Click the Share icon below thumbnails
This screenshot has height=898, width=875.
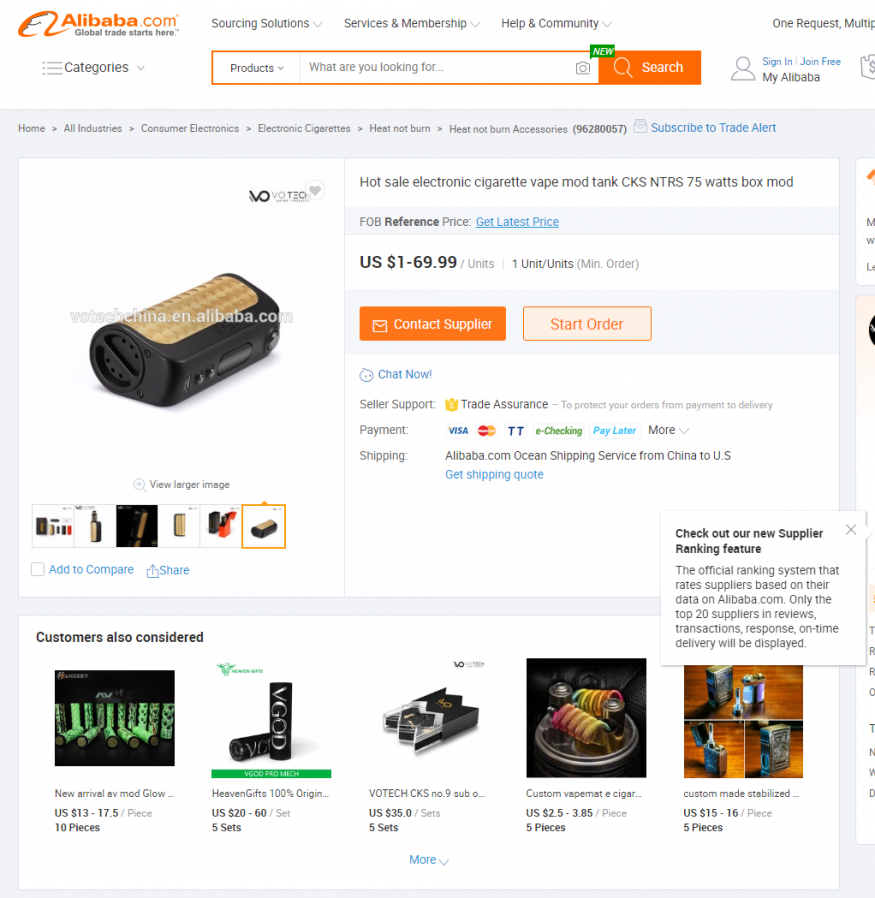[x=152, y=571]
